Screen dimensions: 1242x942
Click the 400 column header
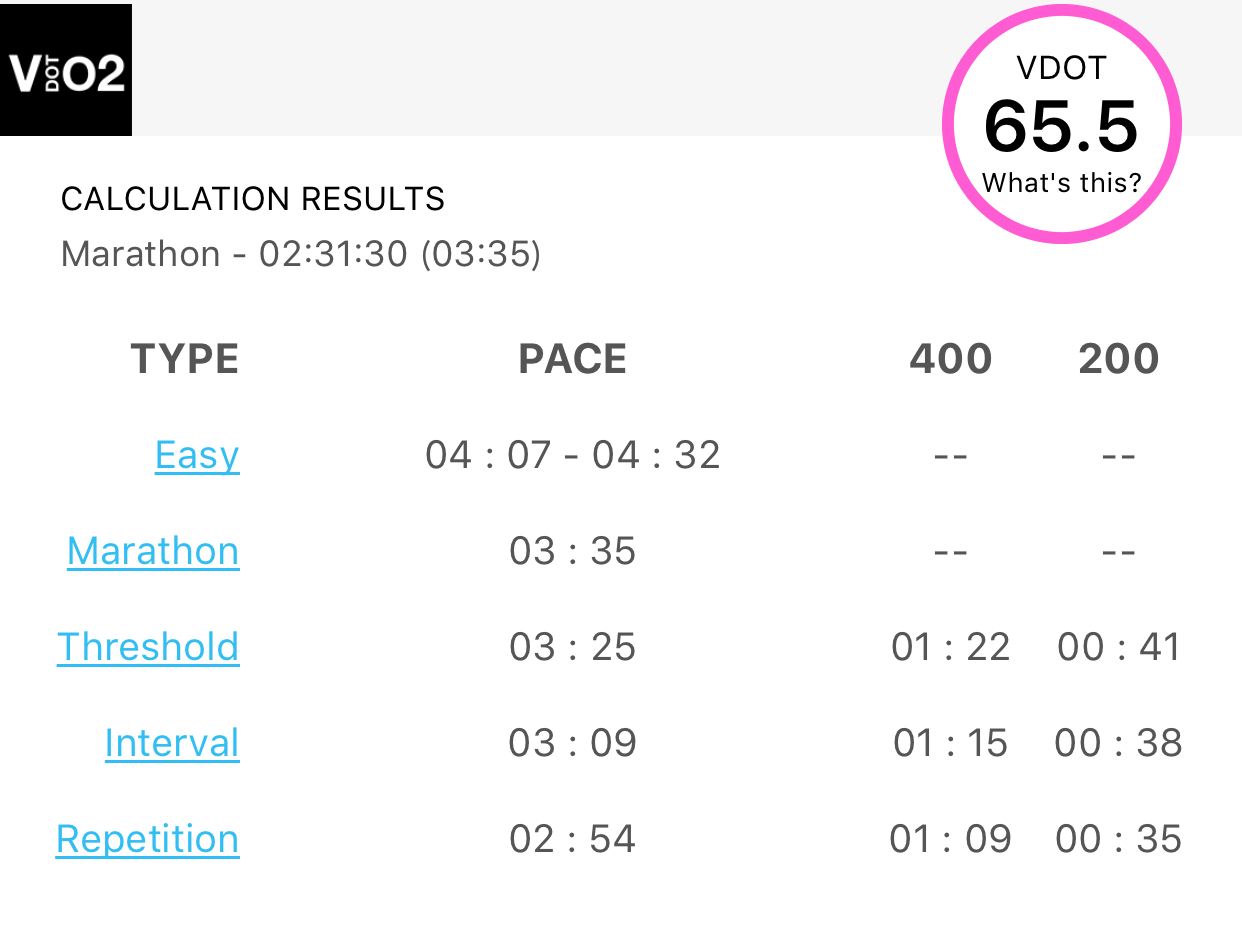[951, 359]
